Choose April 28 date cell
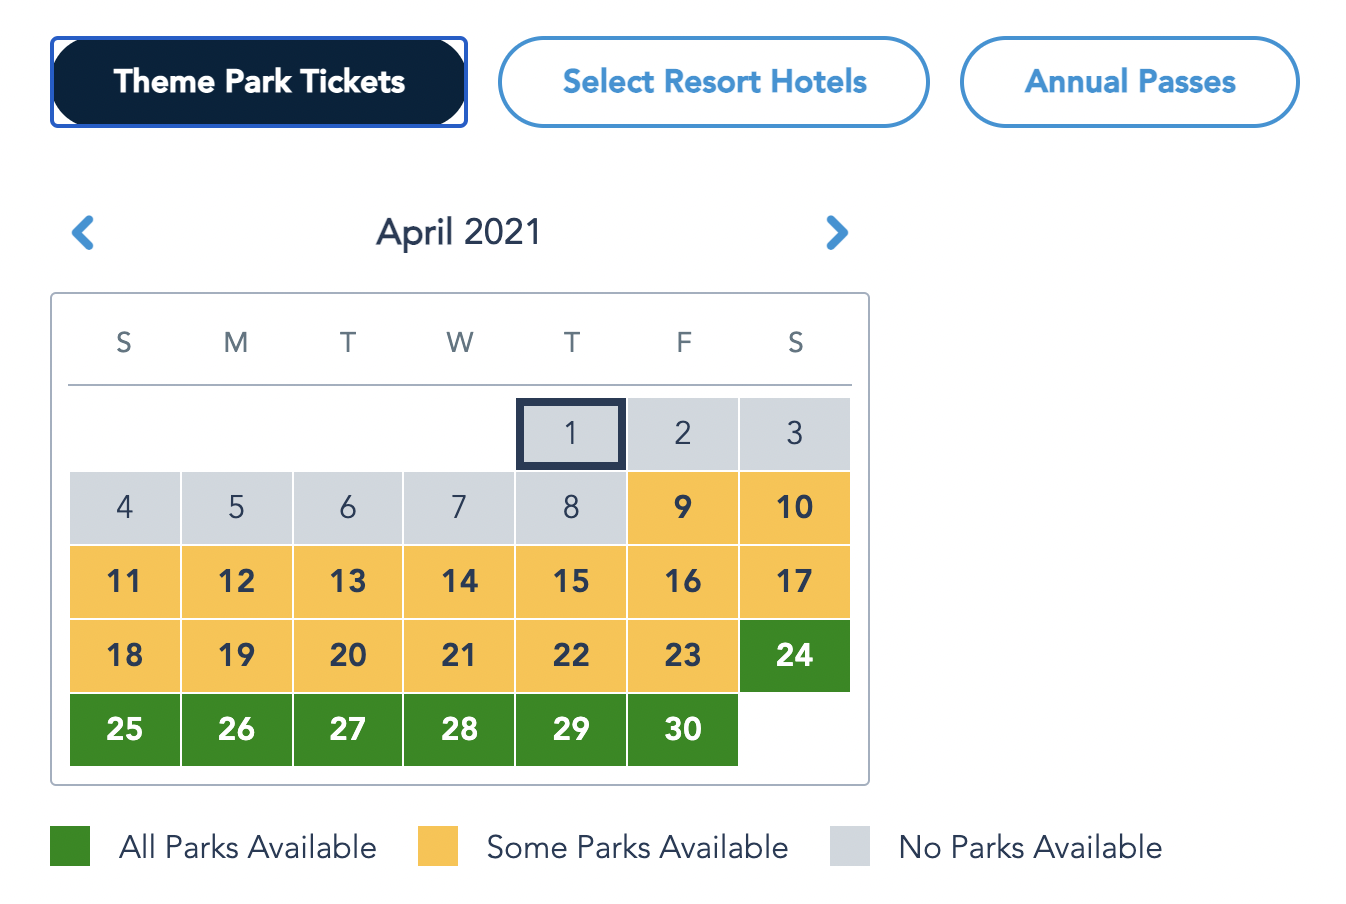The image size is (1346, 904). (x=459, y=730)
